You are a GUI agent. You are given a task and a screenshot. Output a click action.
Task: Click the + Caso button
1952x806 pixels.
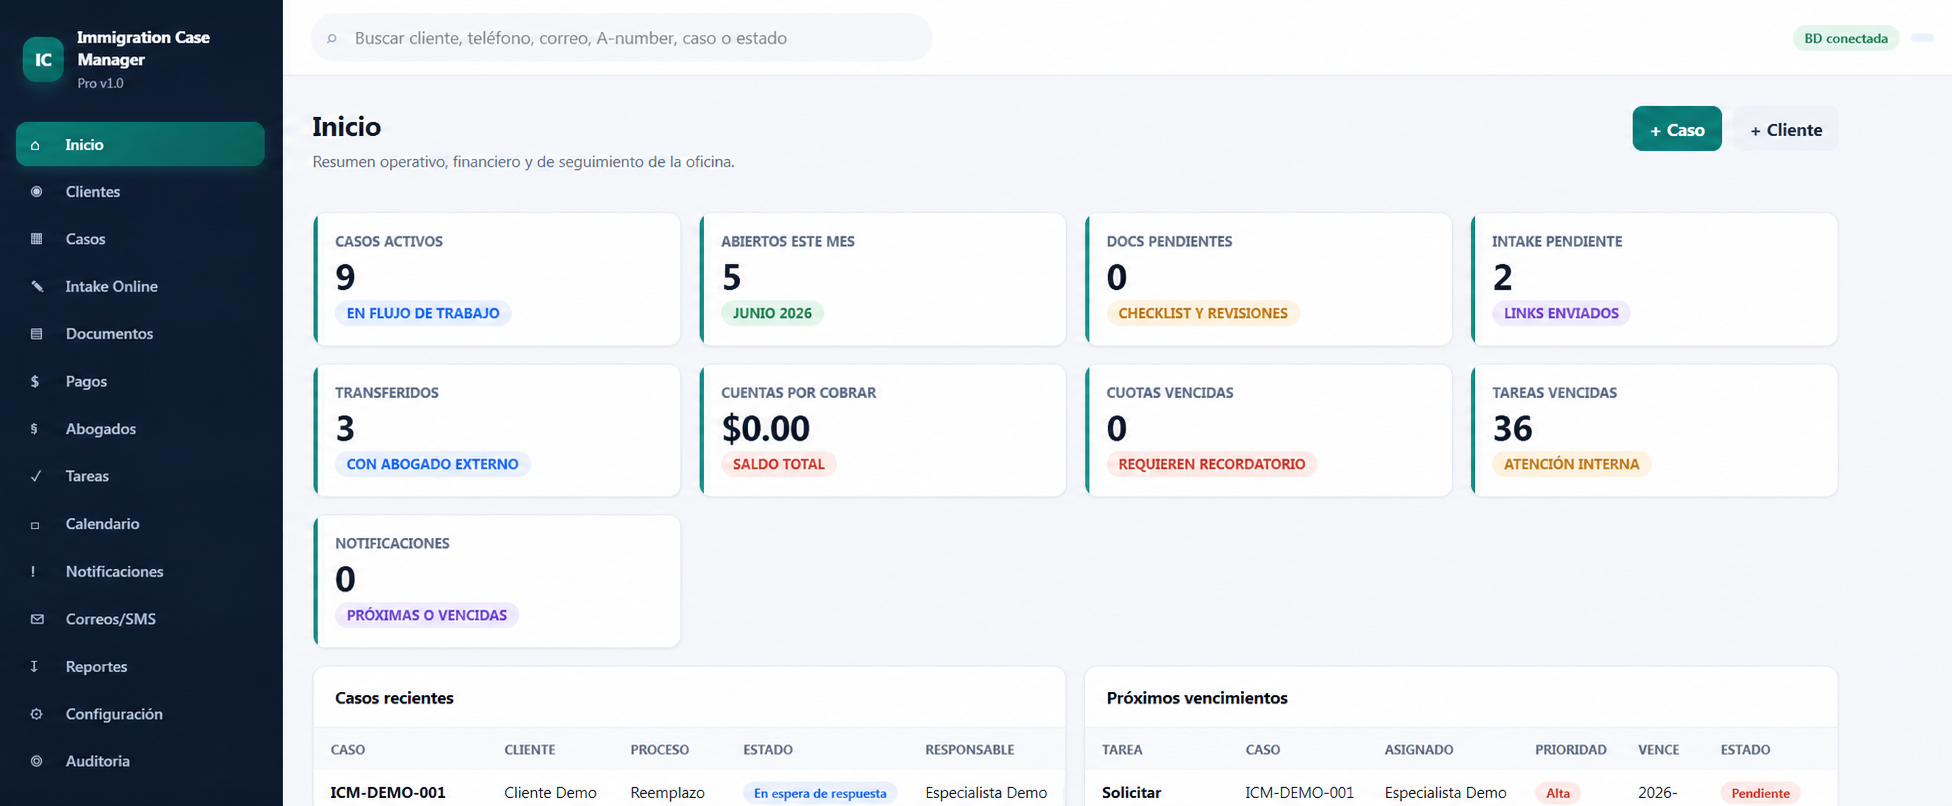(x=1677, y=129)
